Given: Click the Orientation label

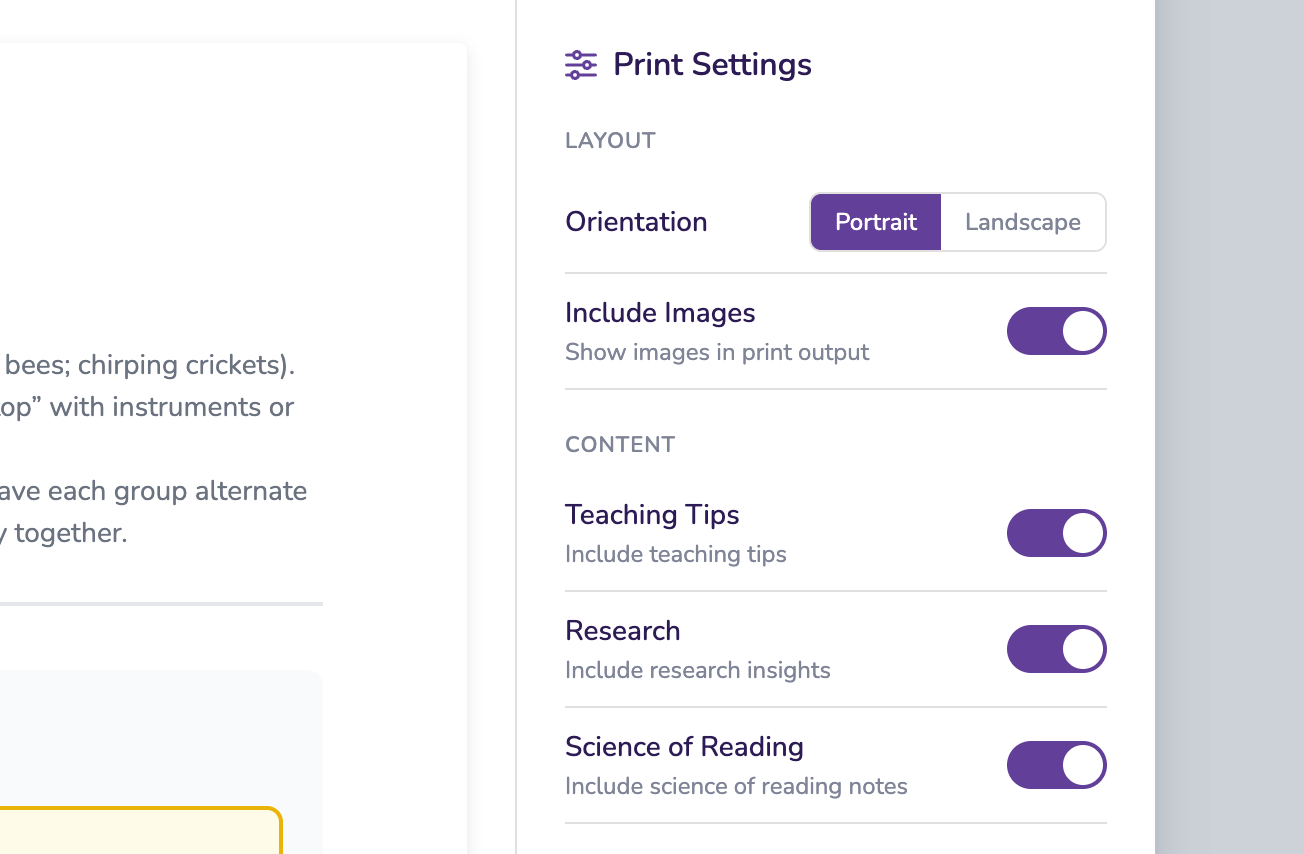Looking at the screenshot, I should click(x=636, y=222).
